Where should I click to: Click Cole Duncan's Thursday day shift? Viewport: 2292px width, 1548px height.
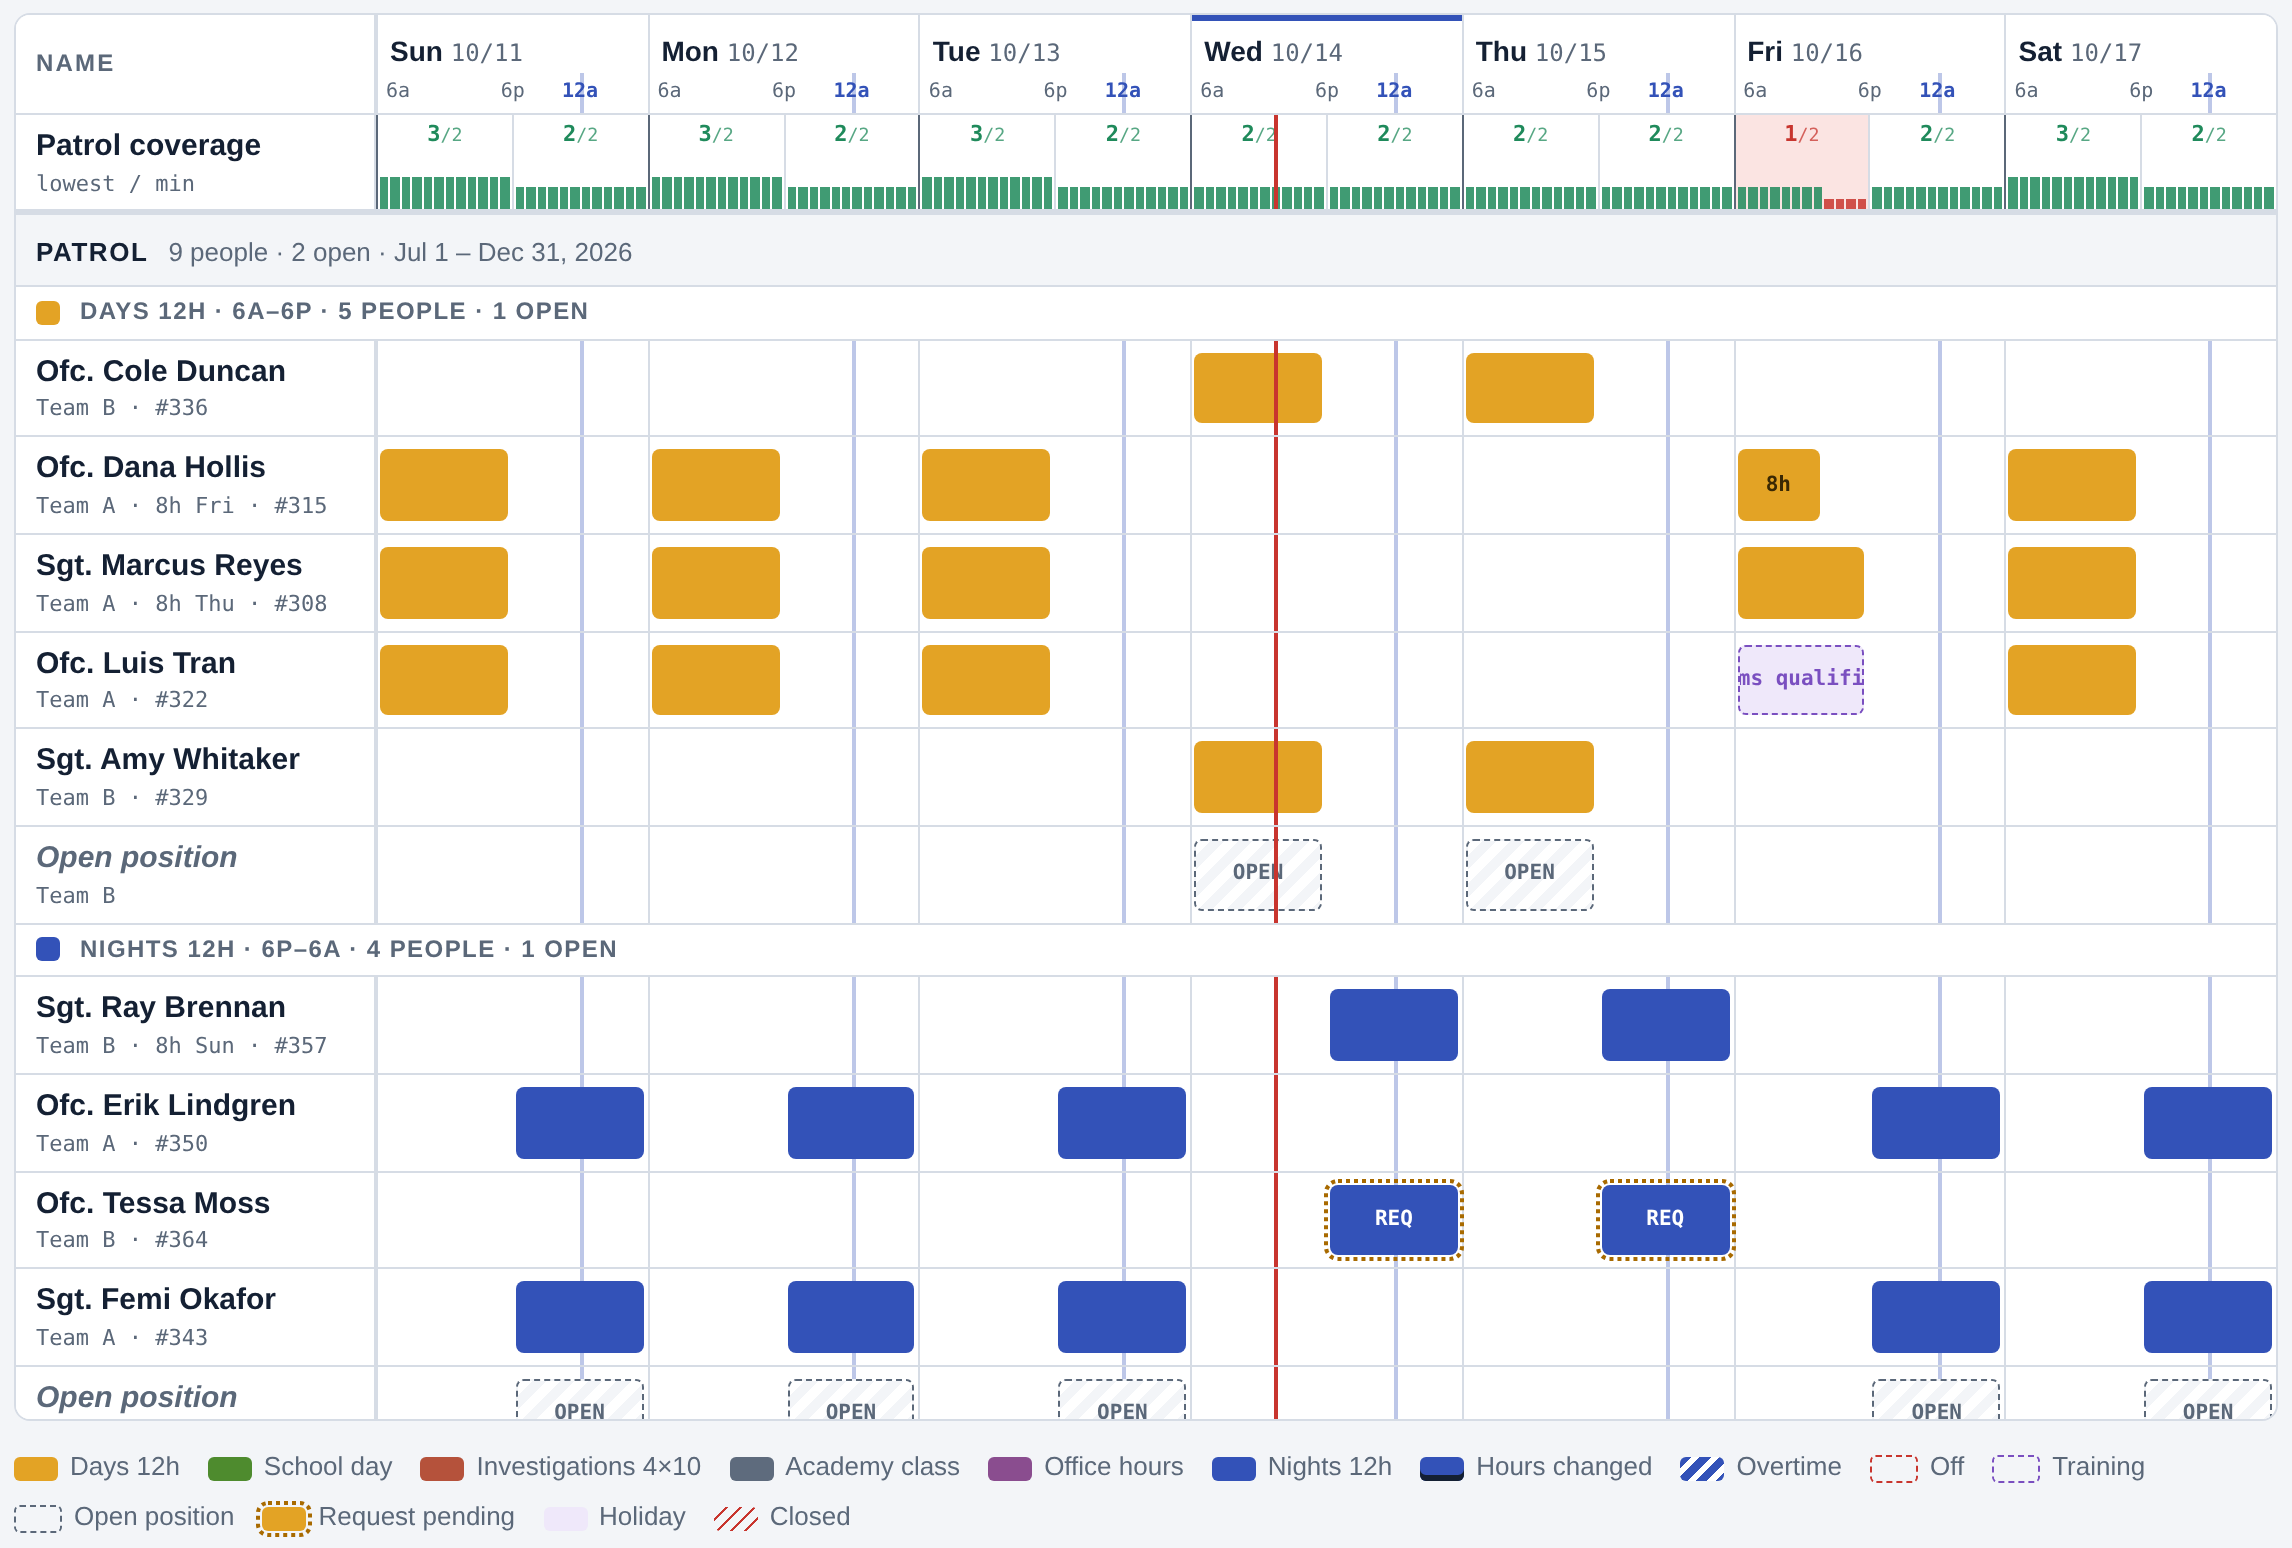[1530, 388]
